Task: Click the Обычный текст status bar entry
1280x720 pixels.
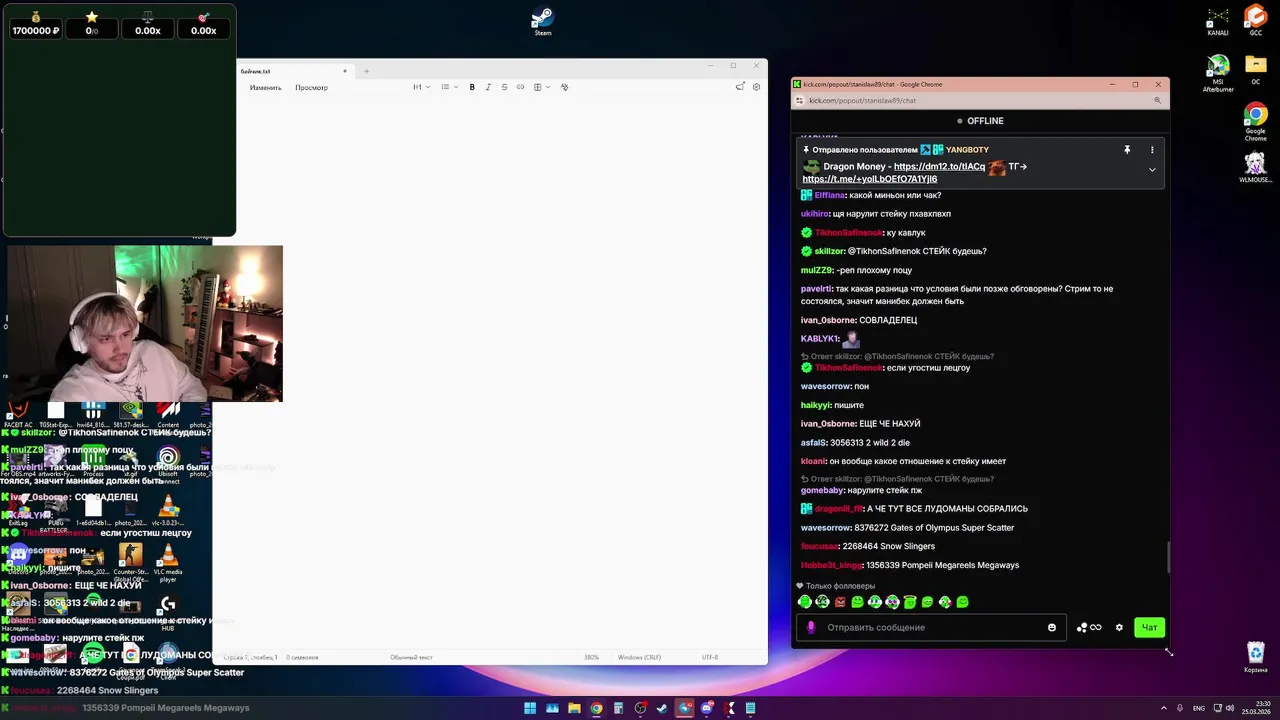Action: click(x=411, y=657)
